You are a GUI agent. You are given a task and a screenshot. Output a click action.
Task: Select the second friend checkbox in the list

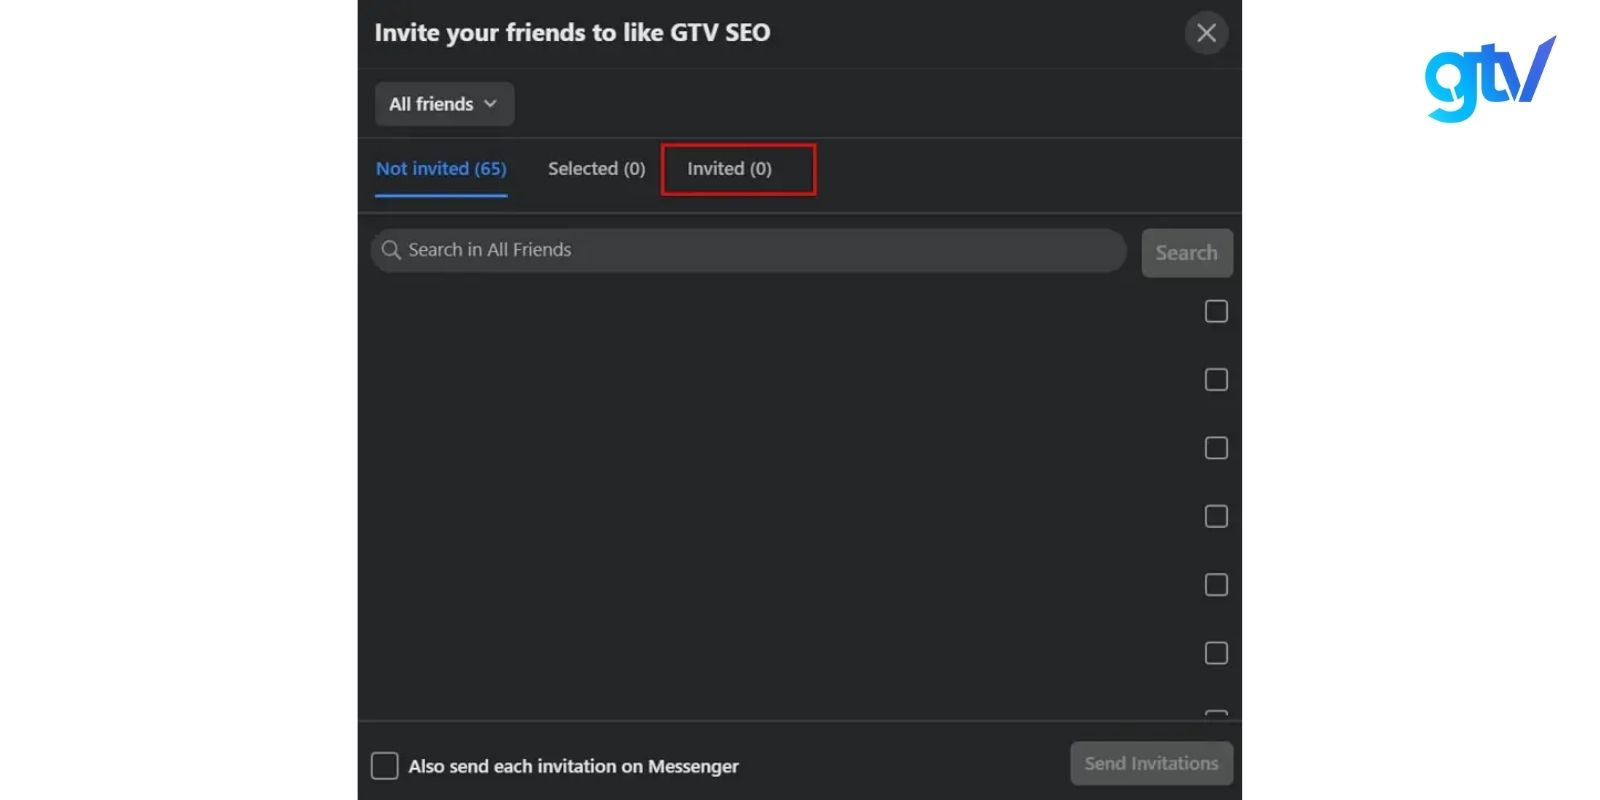1216,380
